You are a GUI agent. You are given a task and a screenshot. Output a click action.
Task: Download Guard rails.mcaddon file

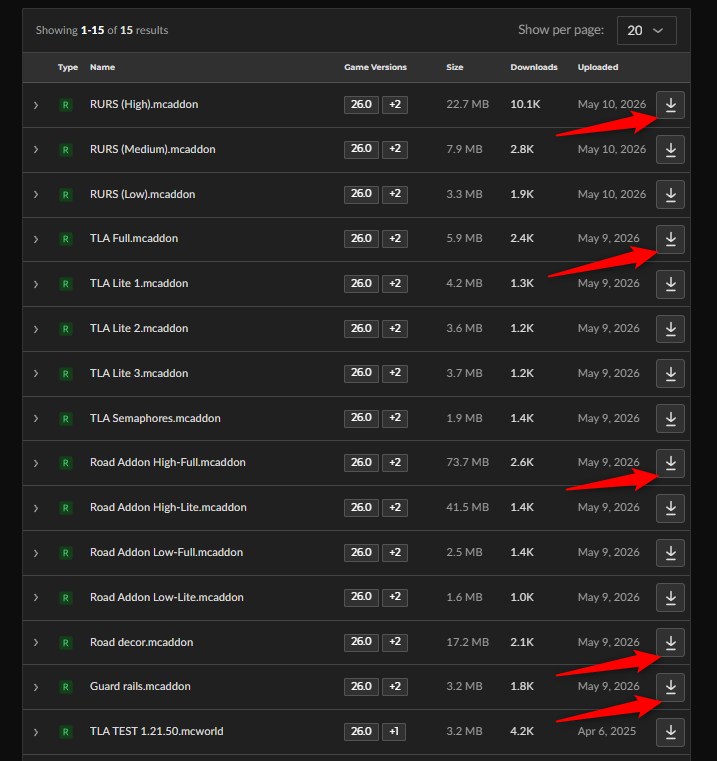click(x=670, y=687)
